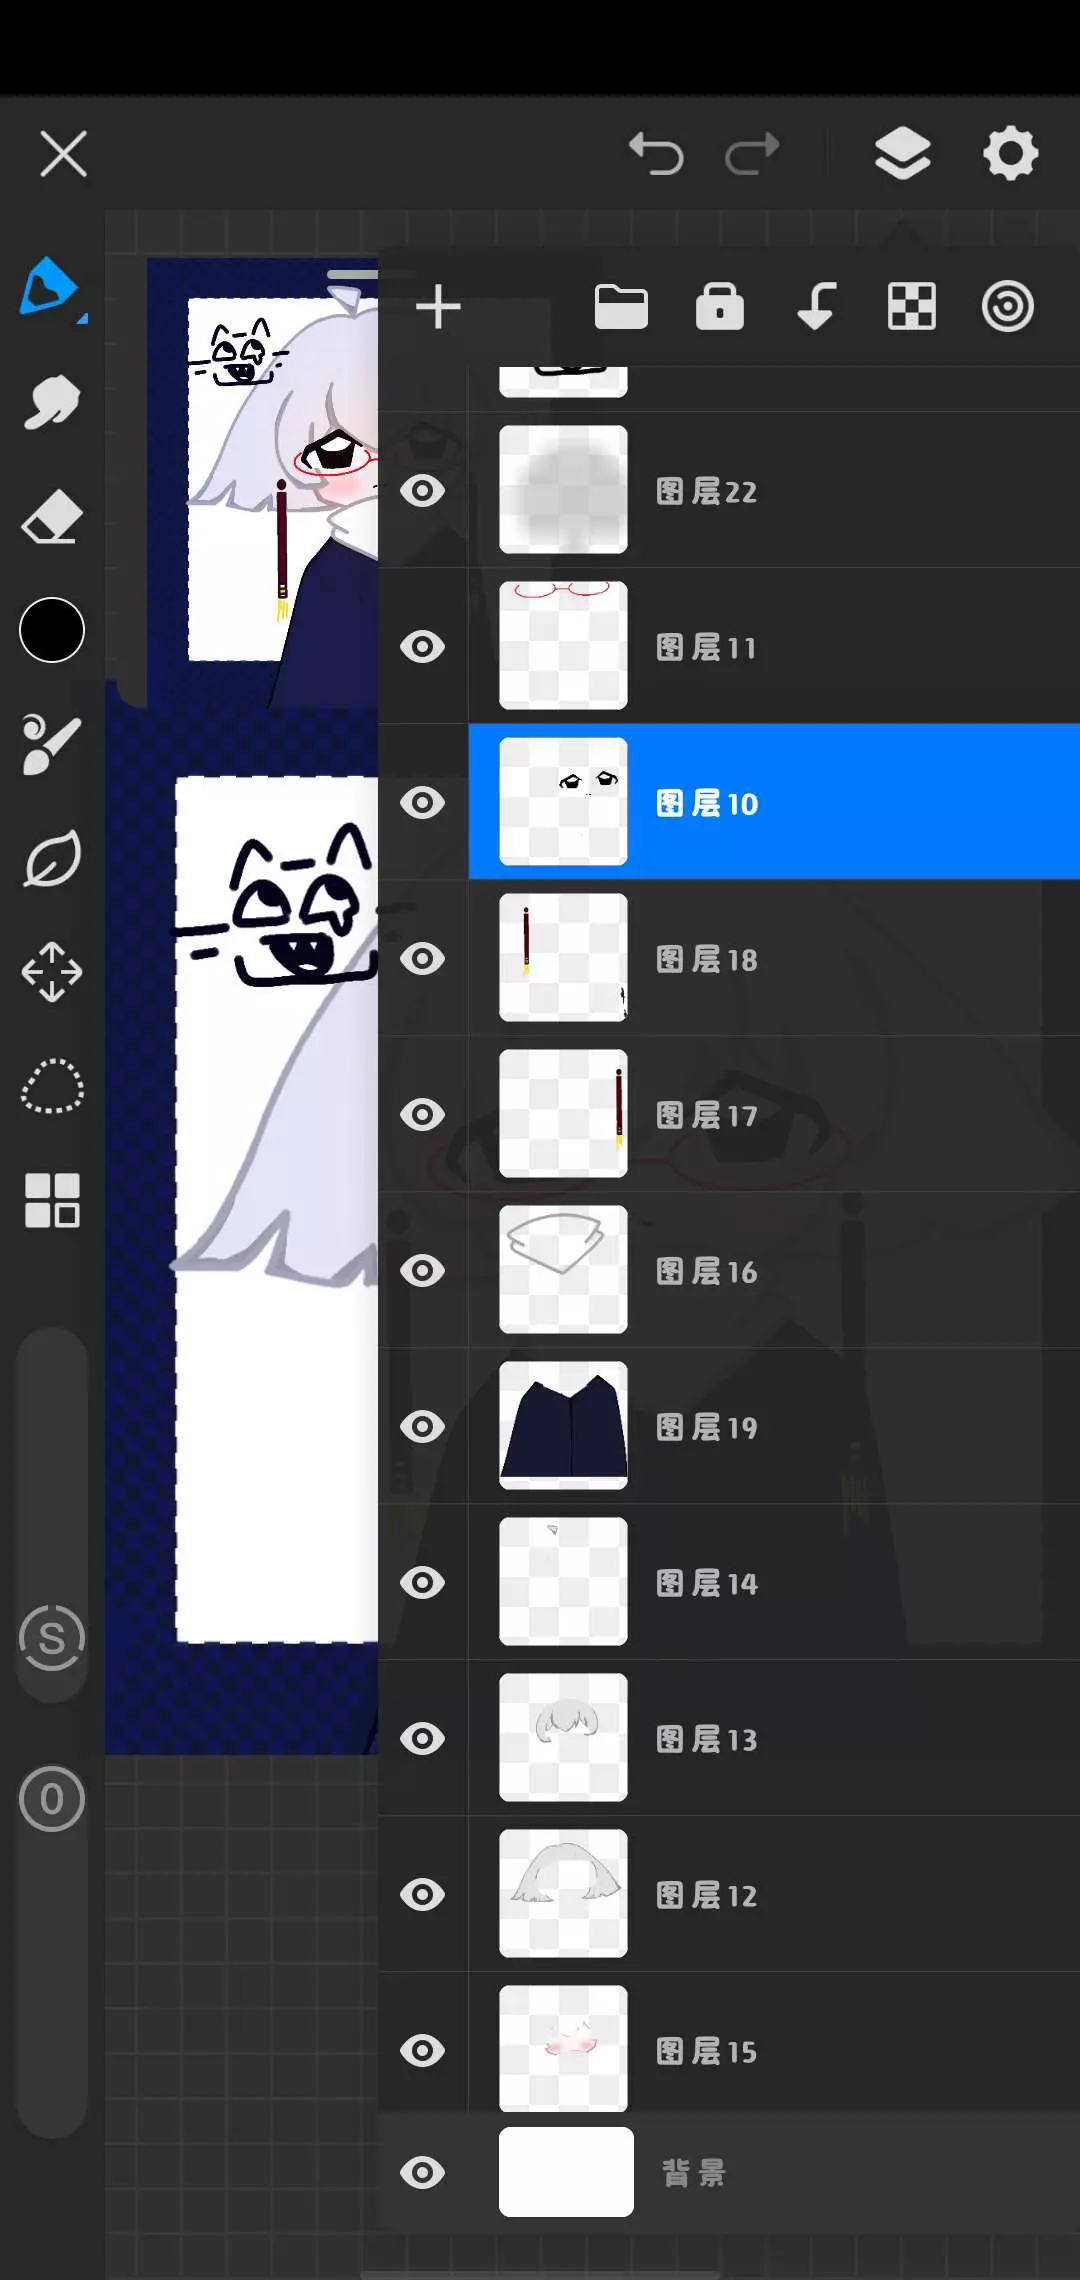The height and width of the screenshot is (2280, 1080).
Task: Add a new layer with plus icon
Action: pos(438,306)
